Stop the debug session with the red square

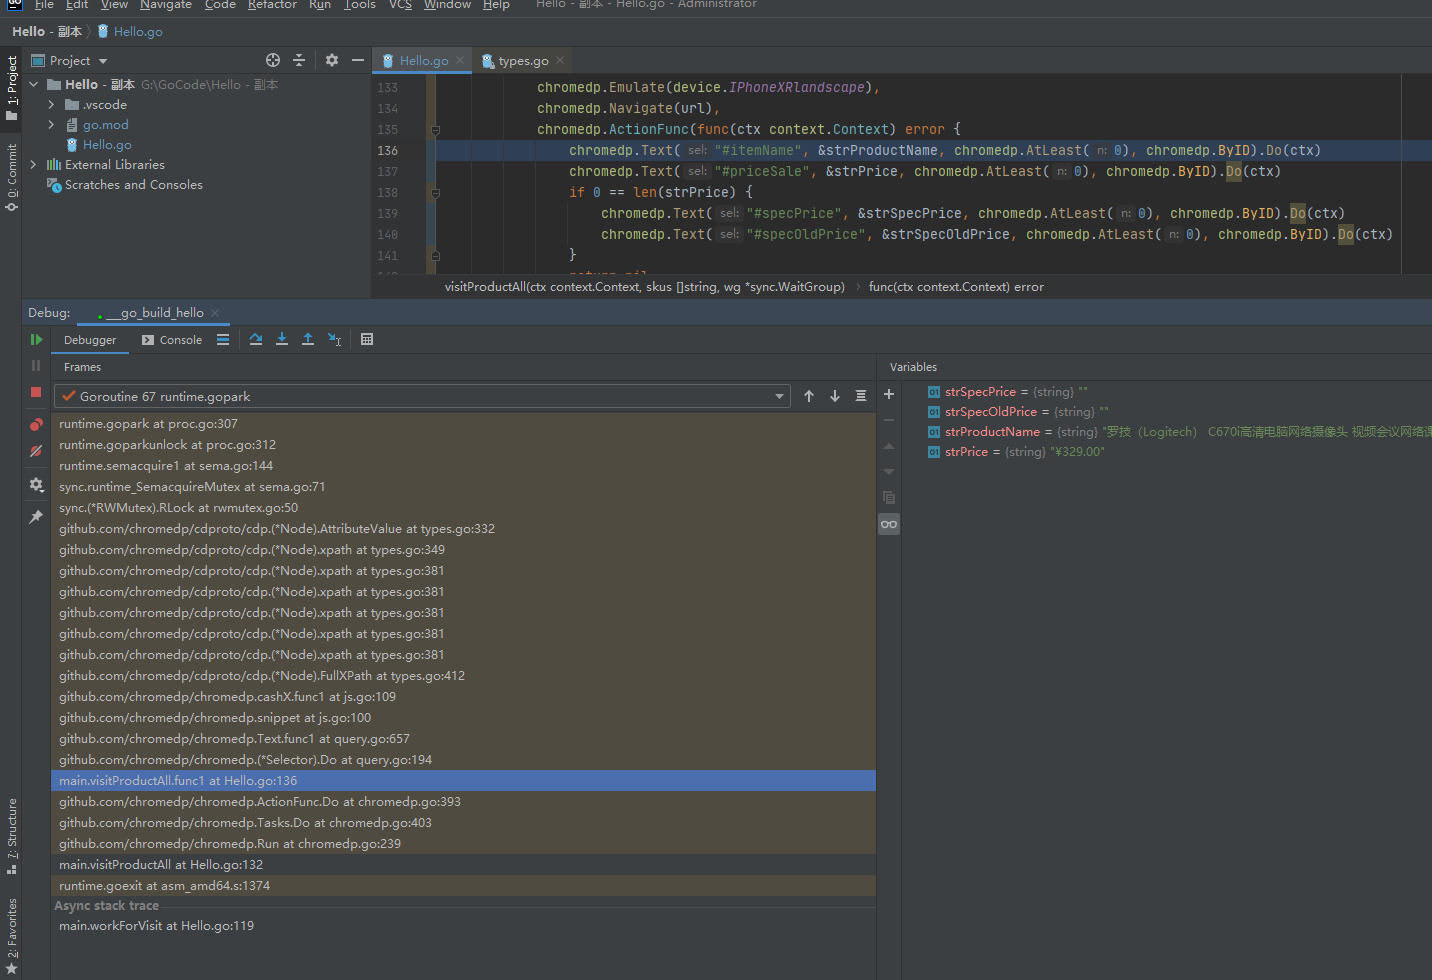click(36, 392)
